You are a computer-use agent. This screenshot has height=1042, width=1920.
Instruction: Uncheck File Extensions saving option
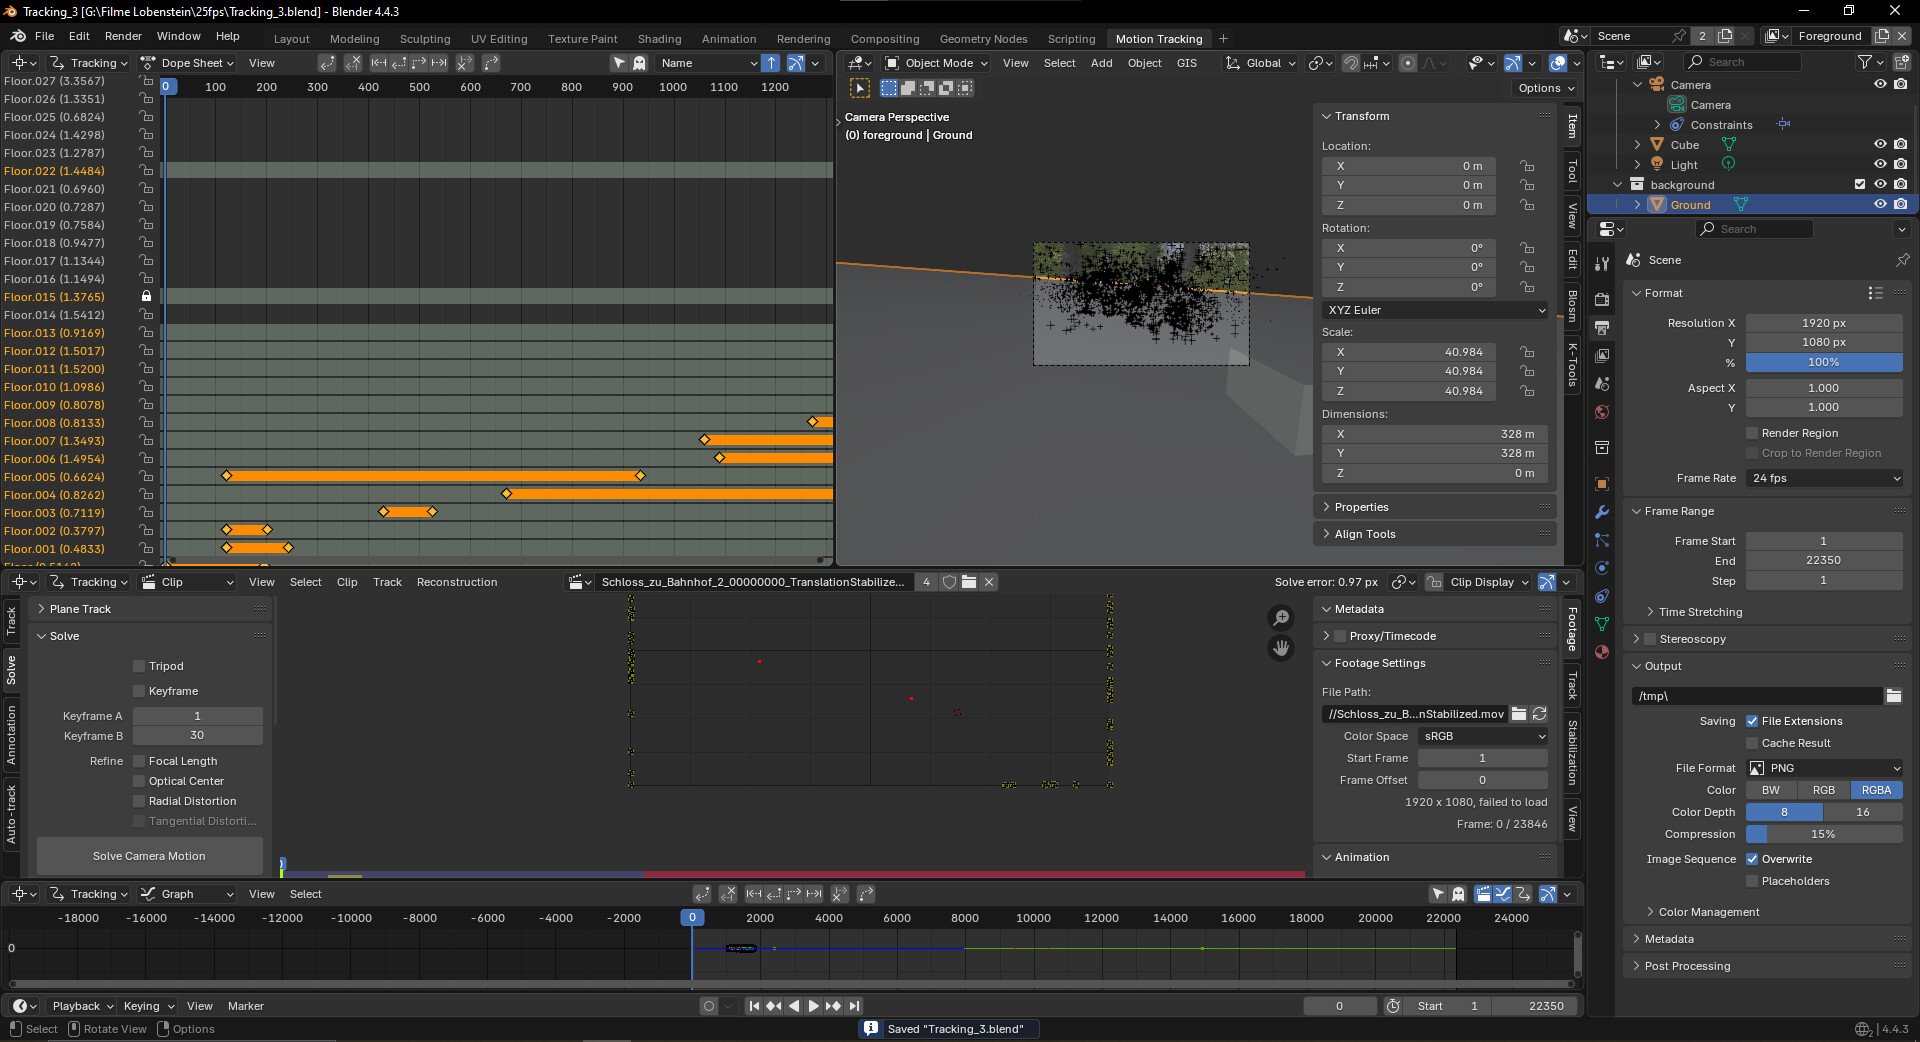(1752, 721)
